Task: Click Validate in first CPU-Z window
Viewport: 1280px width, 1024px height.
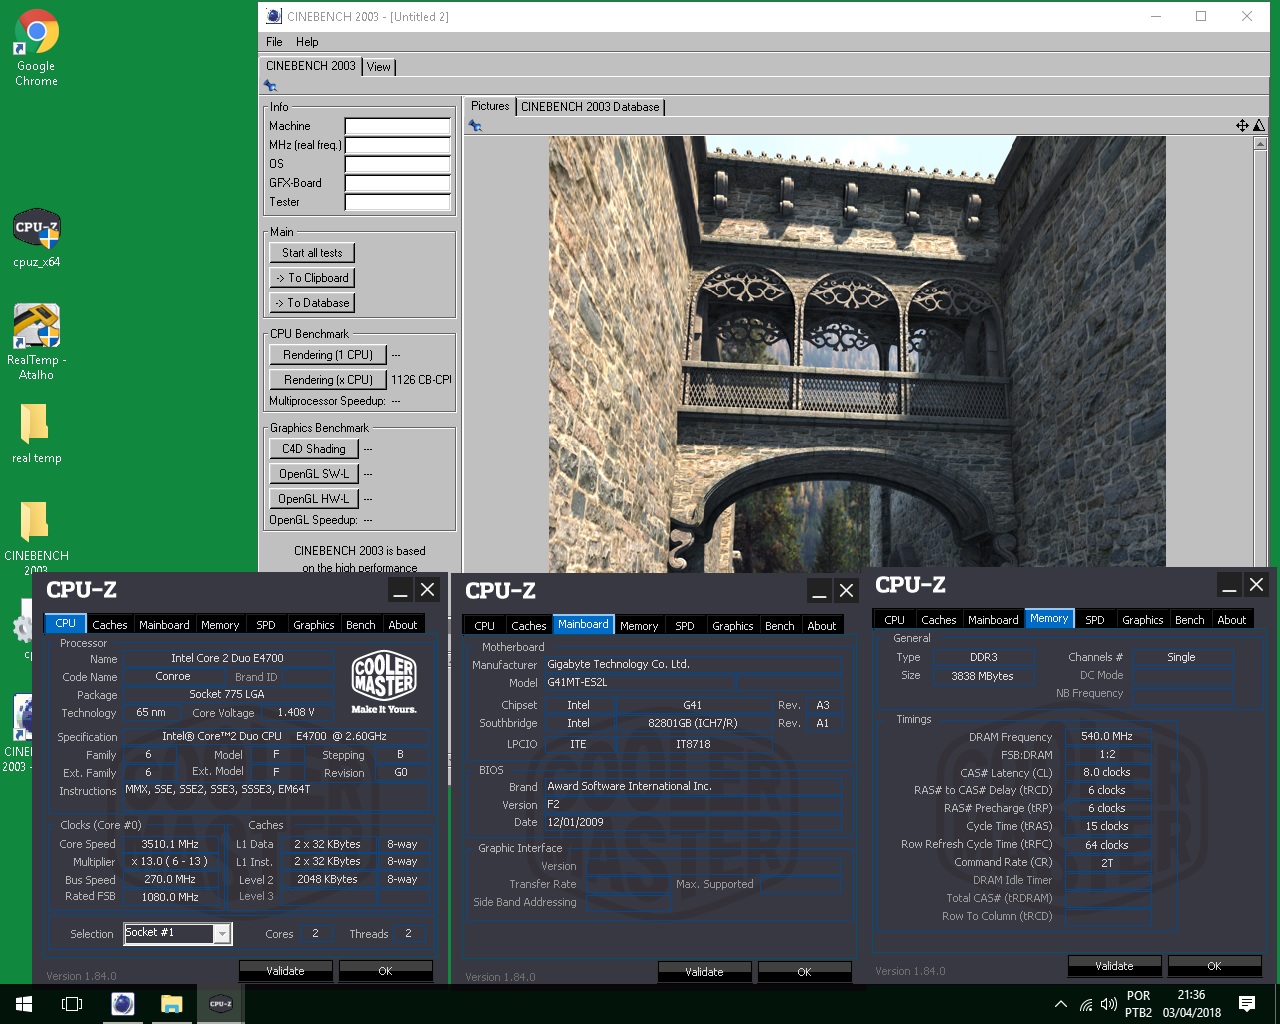Action: (285, 971)
